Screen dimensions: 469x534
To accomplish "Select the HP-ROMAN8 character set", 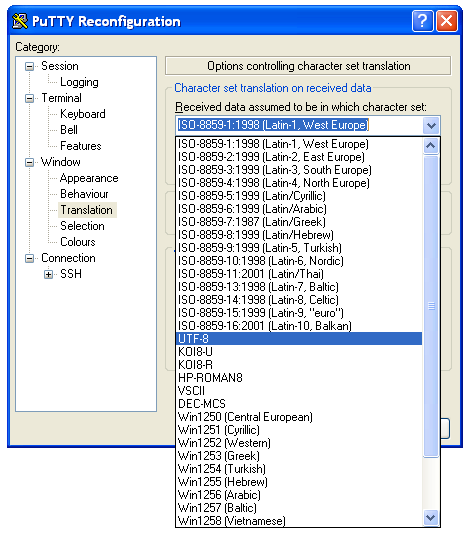I will coord(299,378).
